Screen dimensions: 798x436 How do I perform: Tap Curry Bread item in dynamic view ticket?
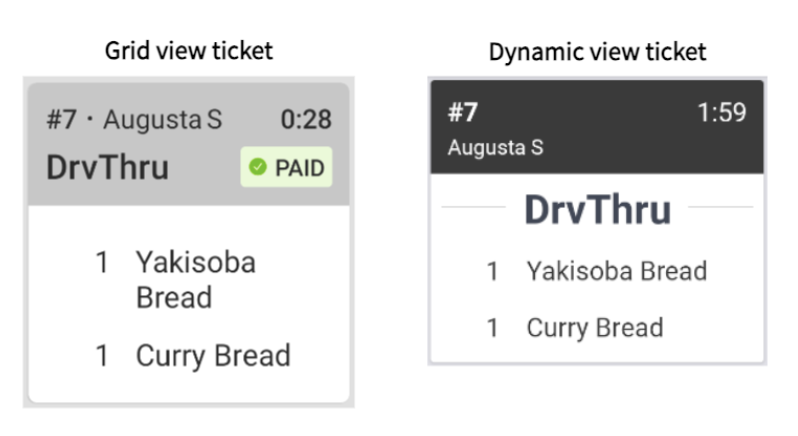[594, 328]
